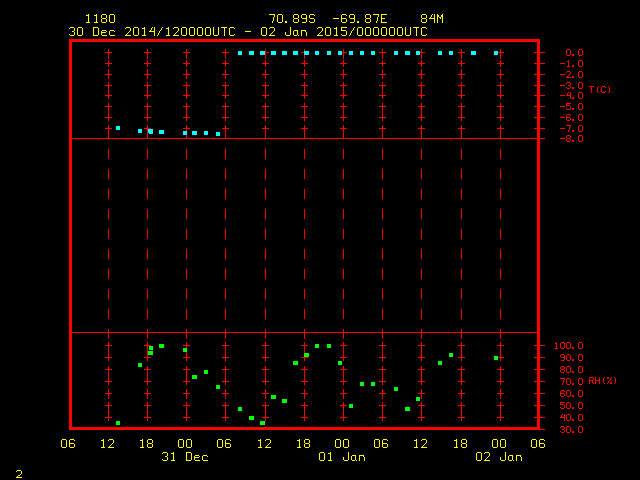Click the 100.0 humidity tick label

point(570,346)
